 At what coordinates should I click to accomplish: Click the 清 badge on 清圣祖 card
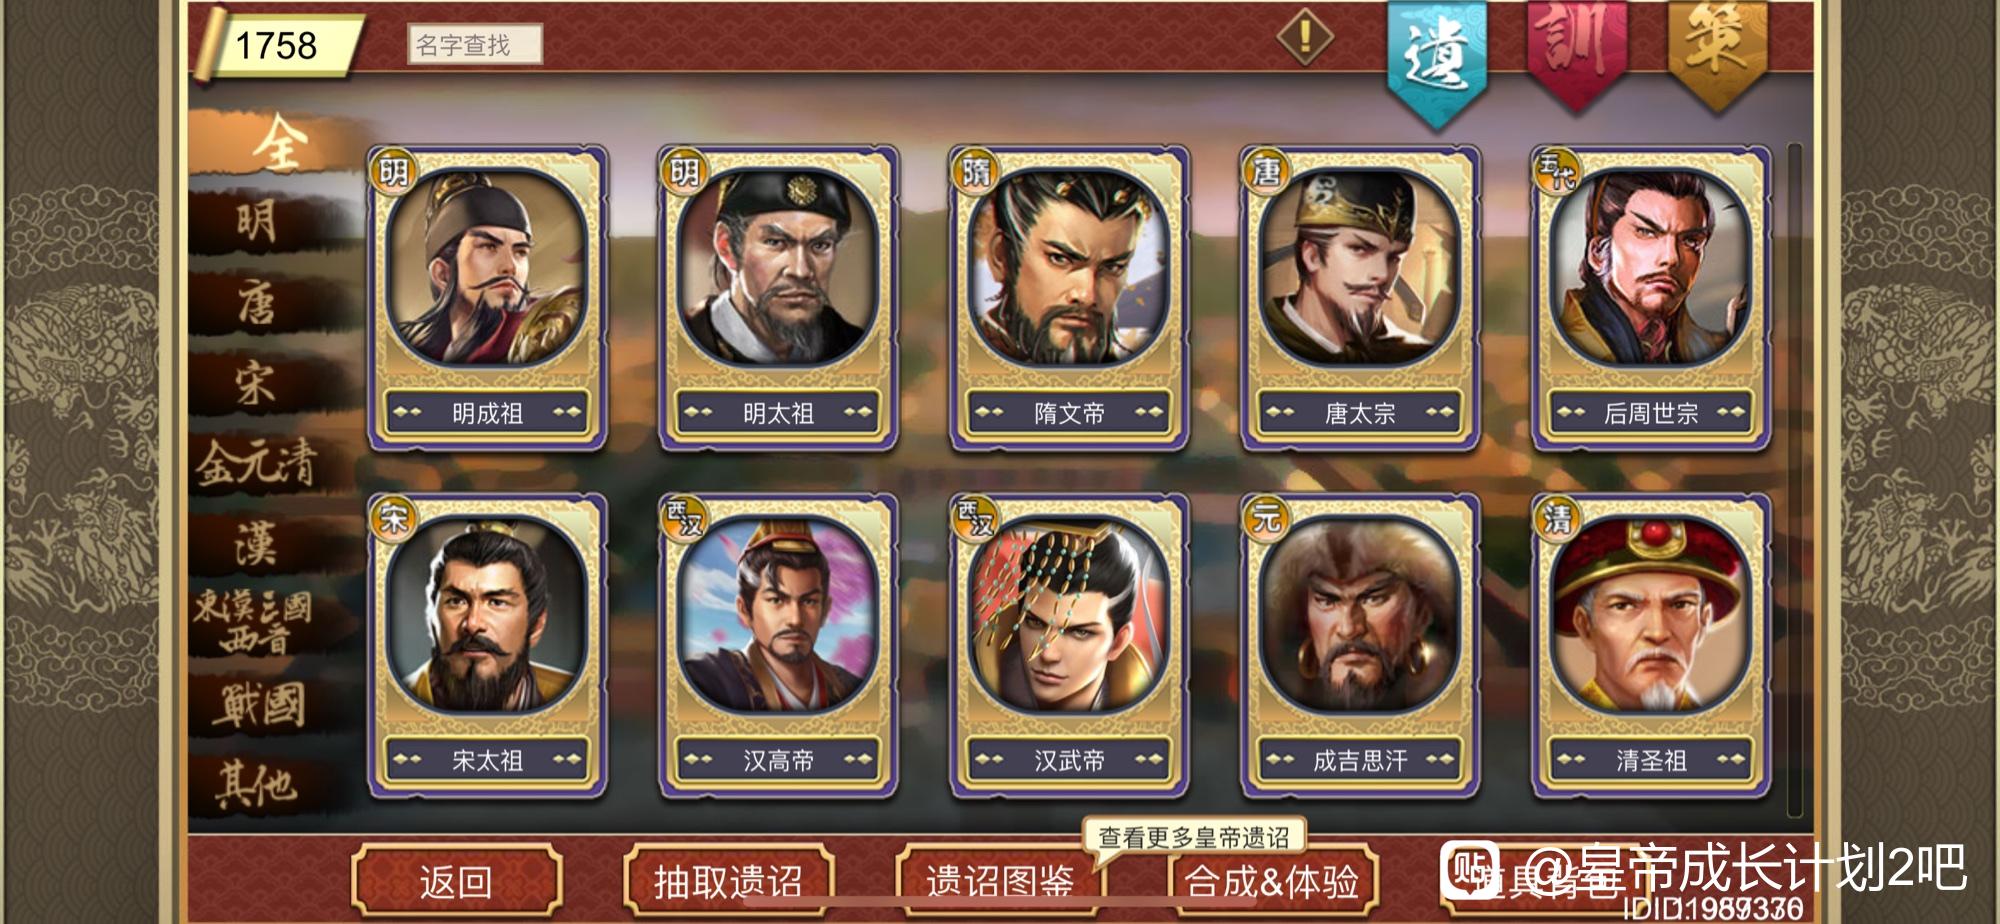pyautogui.click(x=1557, y=517)
